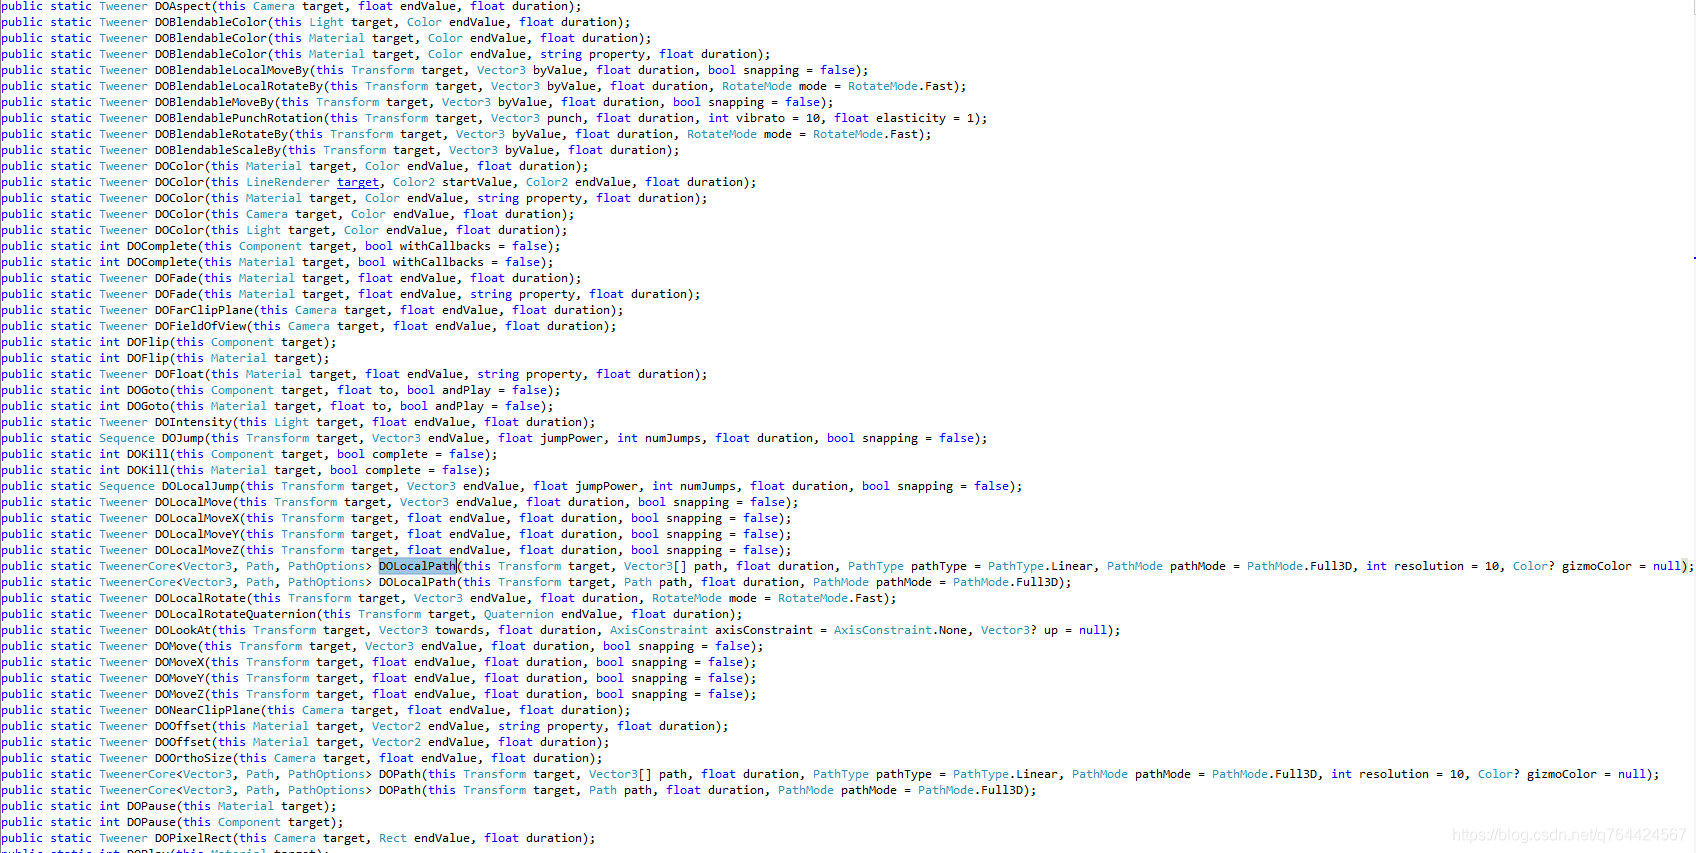Click DOMove method name
This screenshot has width=1696, height=853.
point(176,646)
